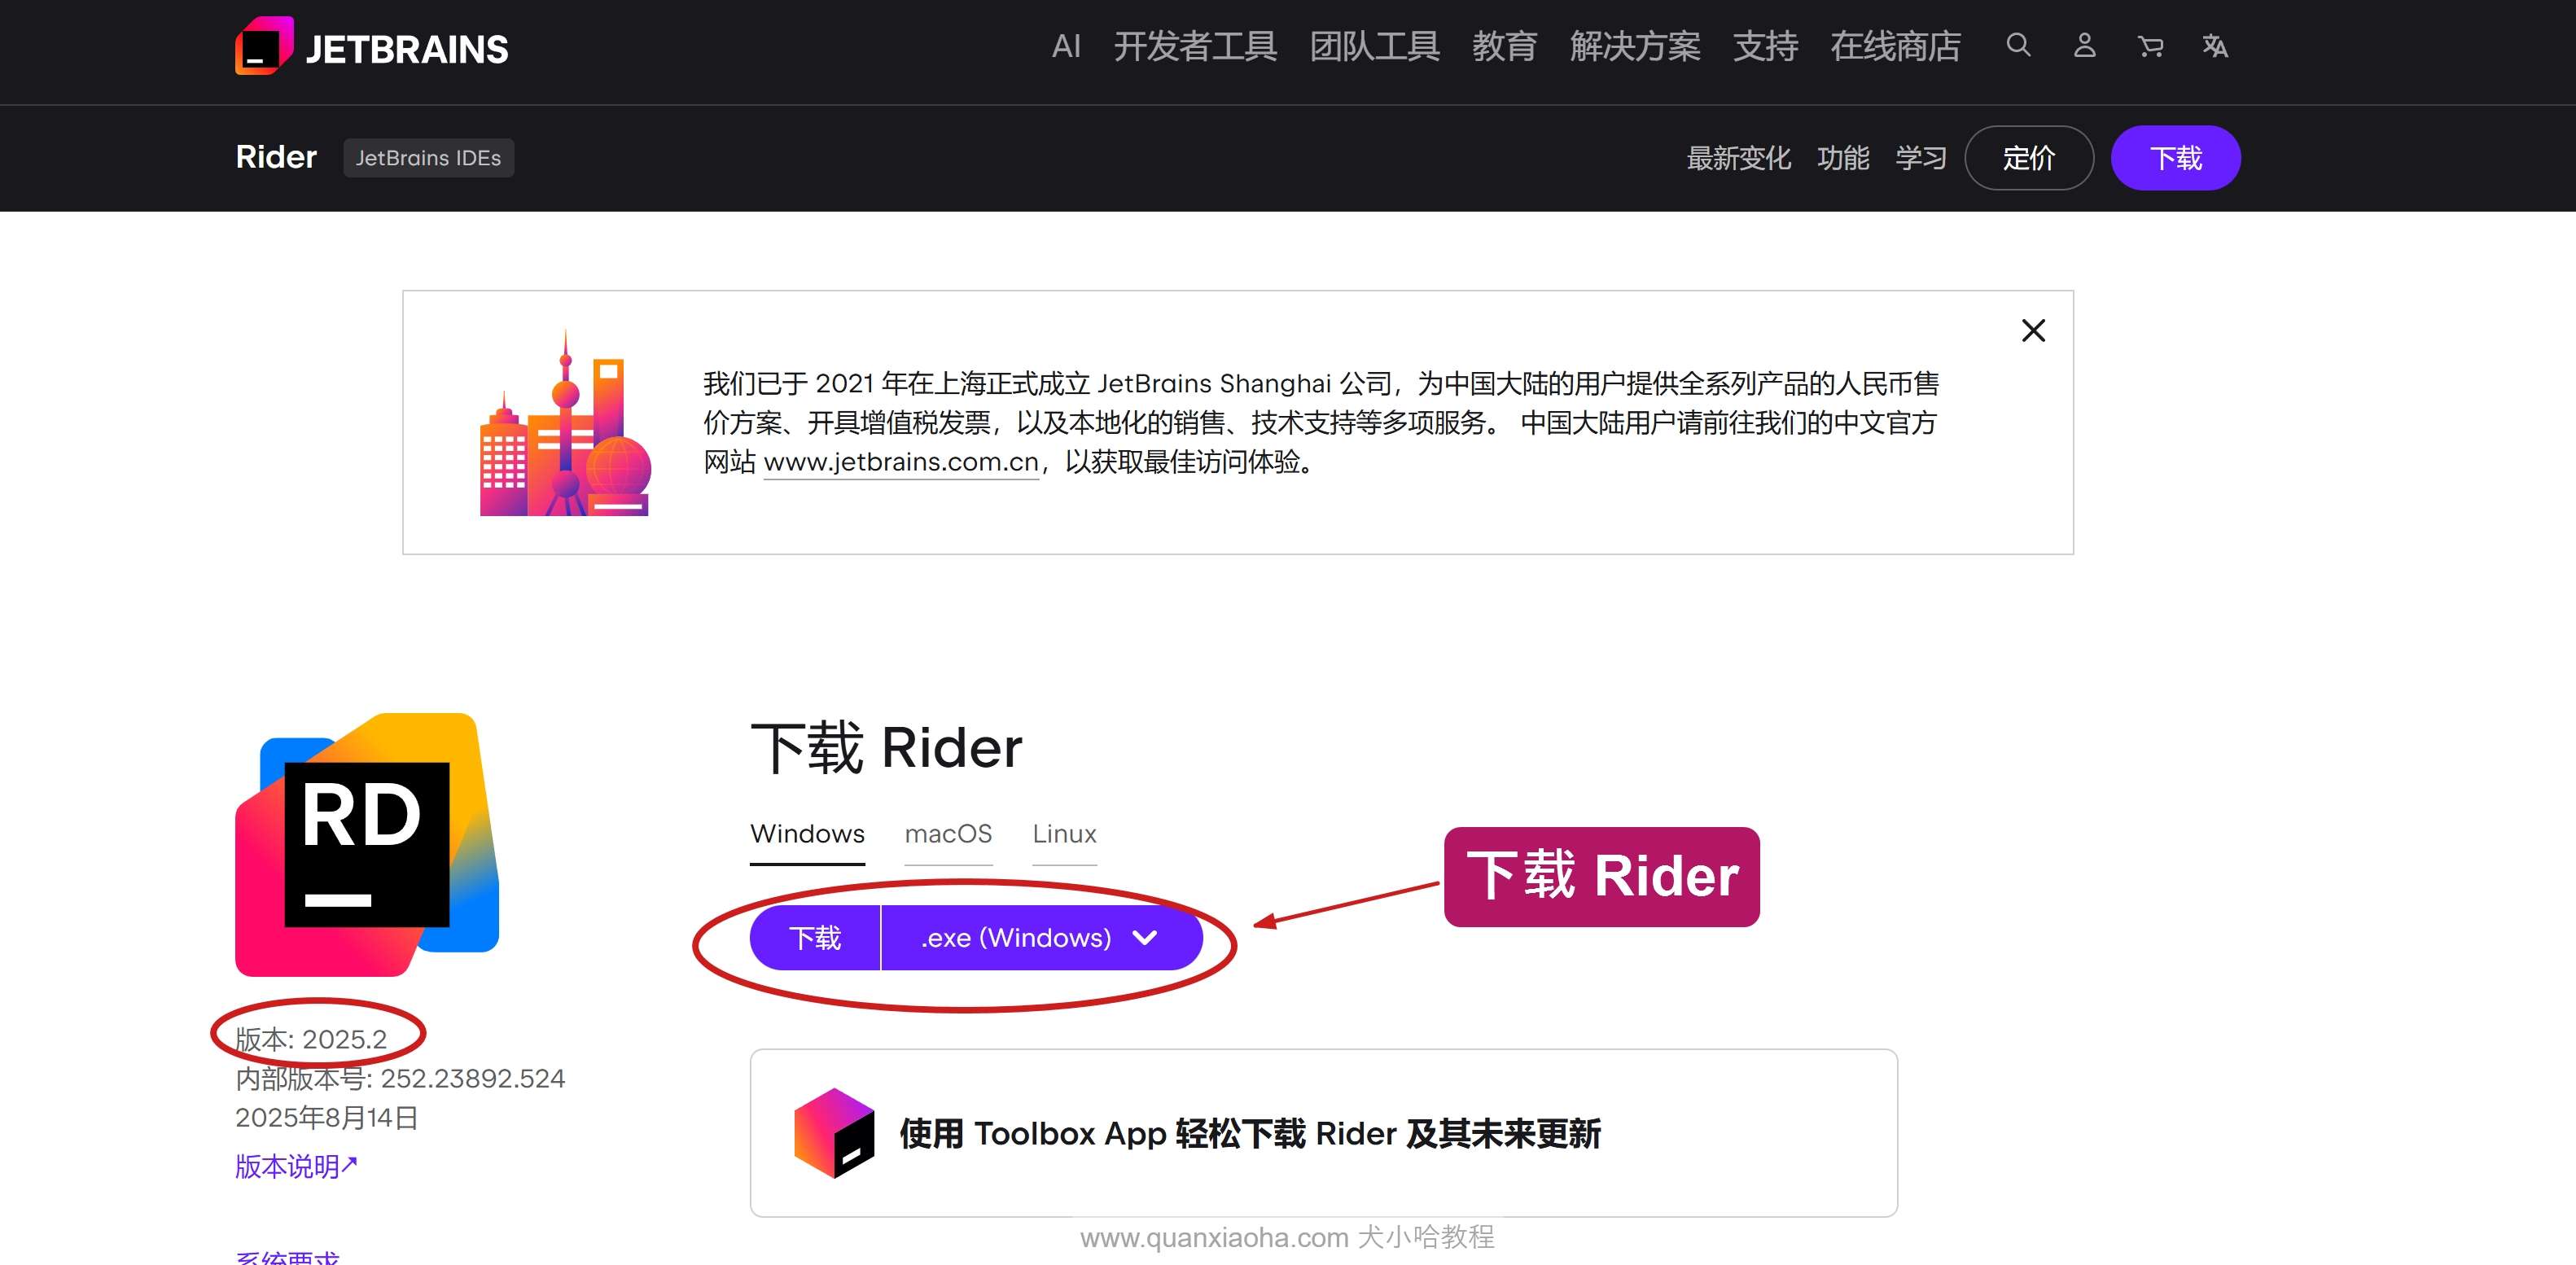This screenshot has height=1265, width=2576.
Task: Open the Toolbox App promo card
Action: tap(1323, 1133)
